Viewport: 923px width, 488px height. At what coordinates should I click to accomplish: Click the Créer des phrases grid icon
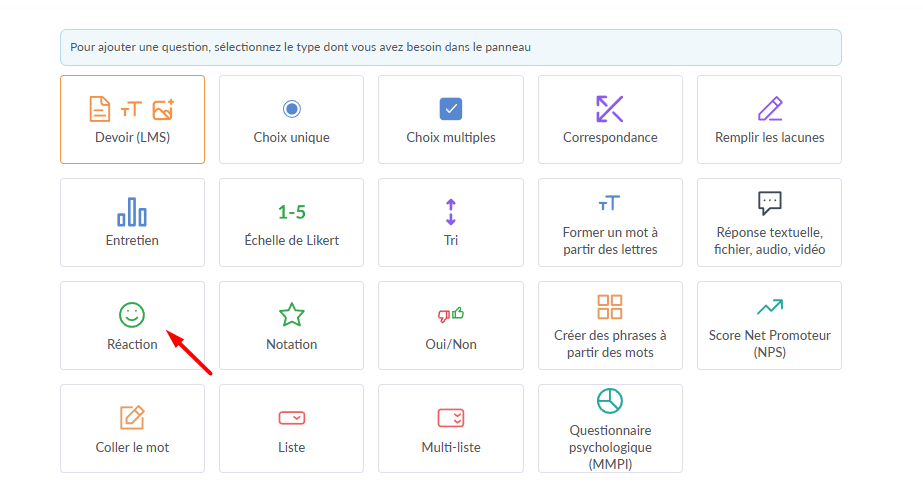[610, 306]
